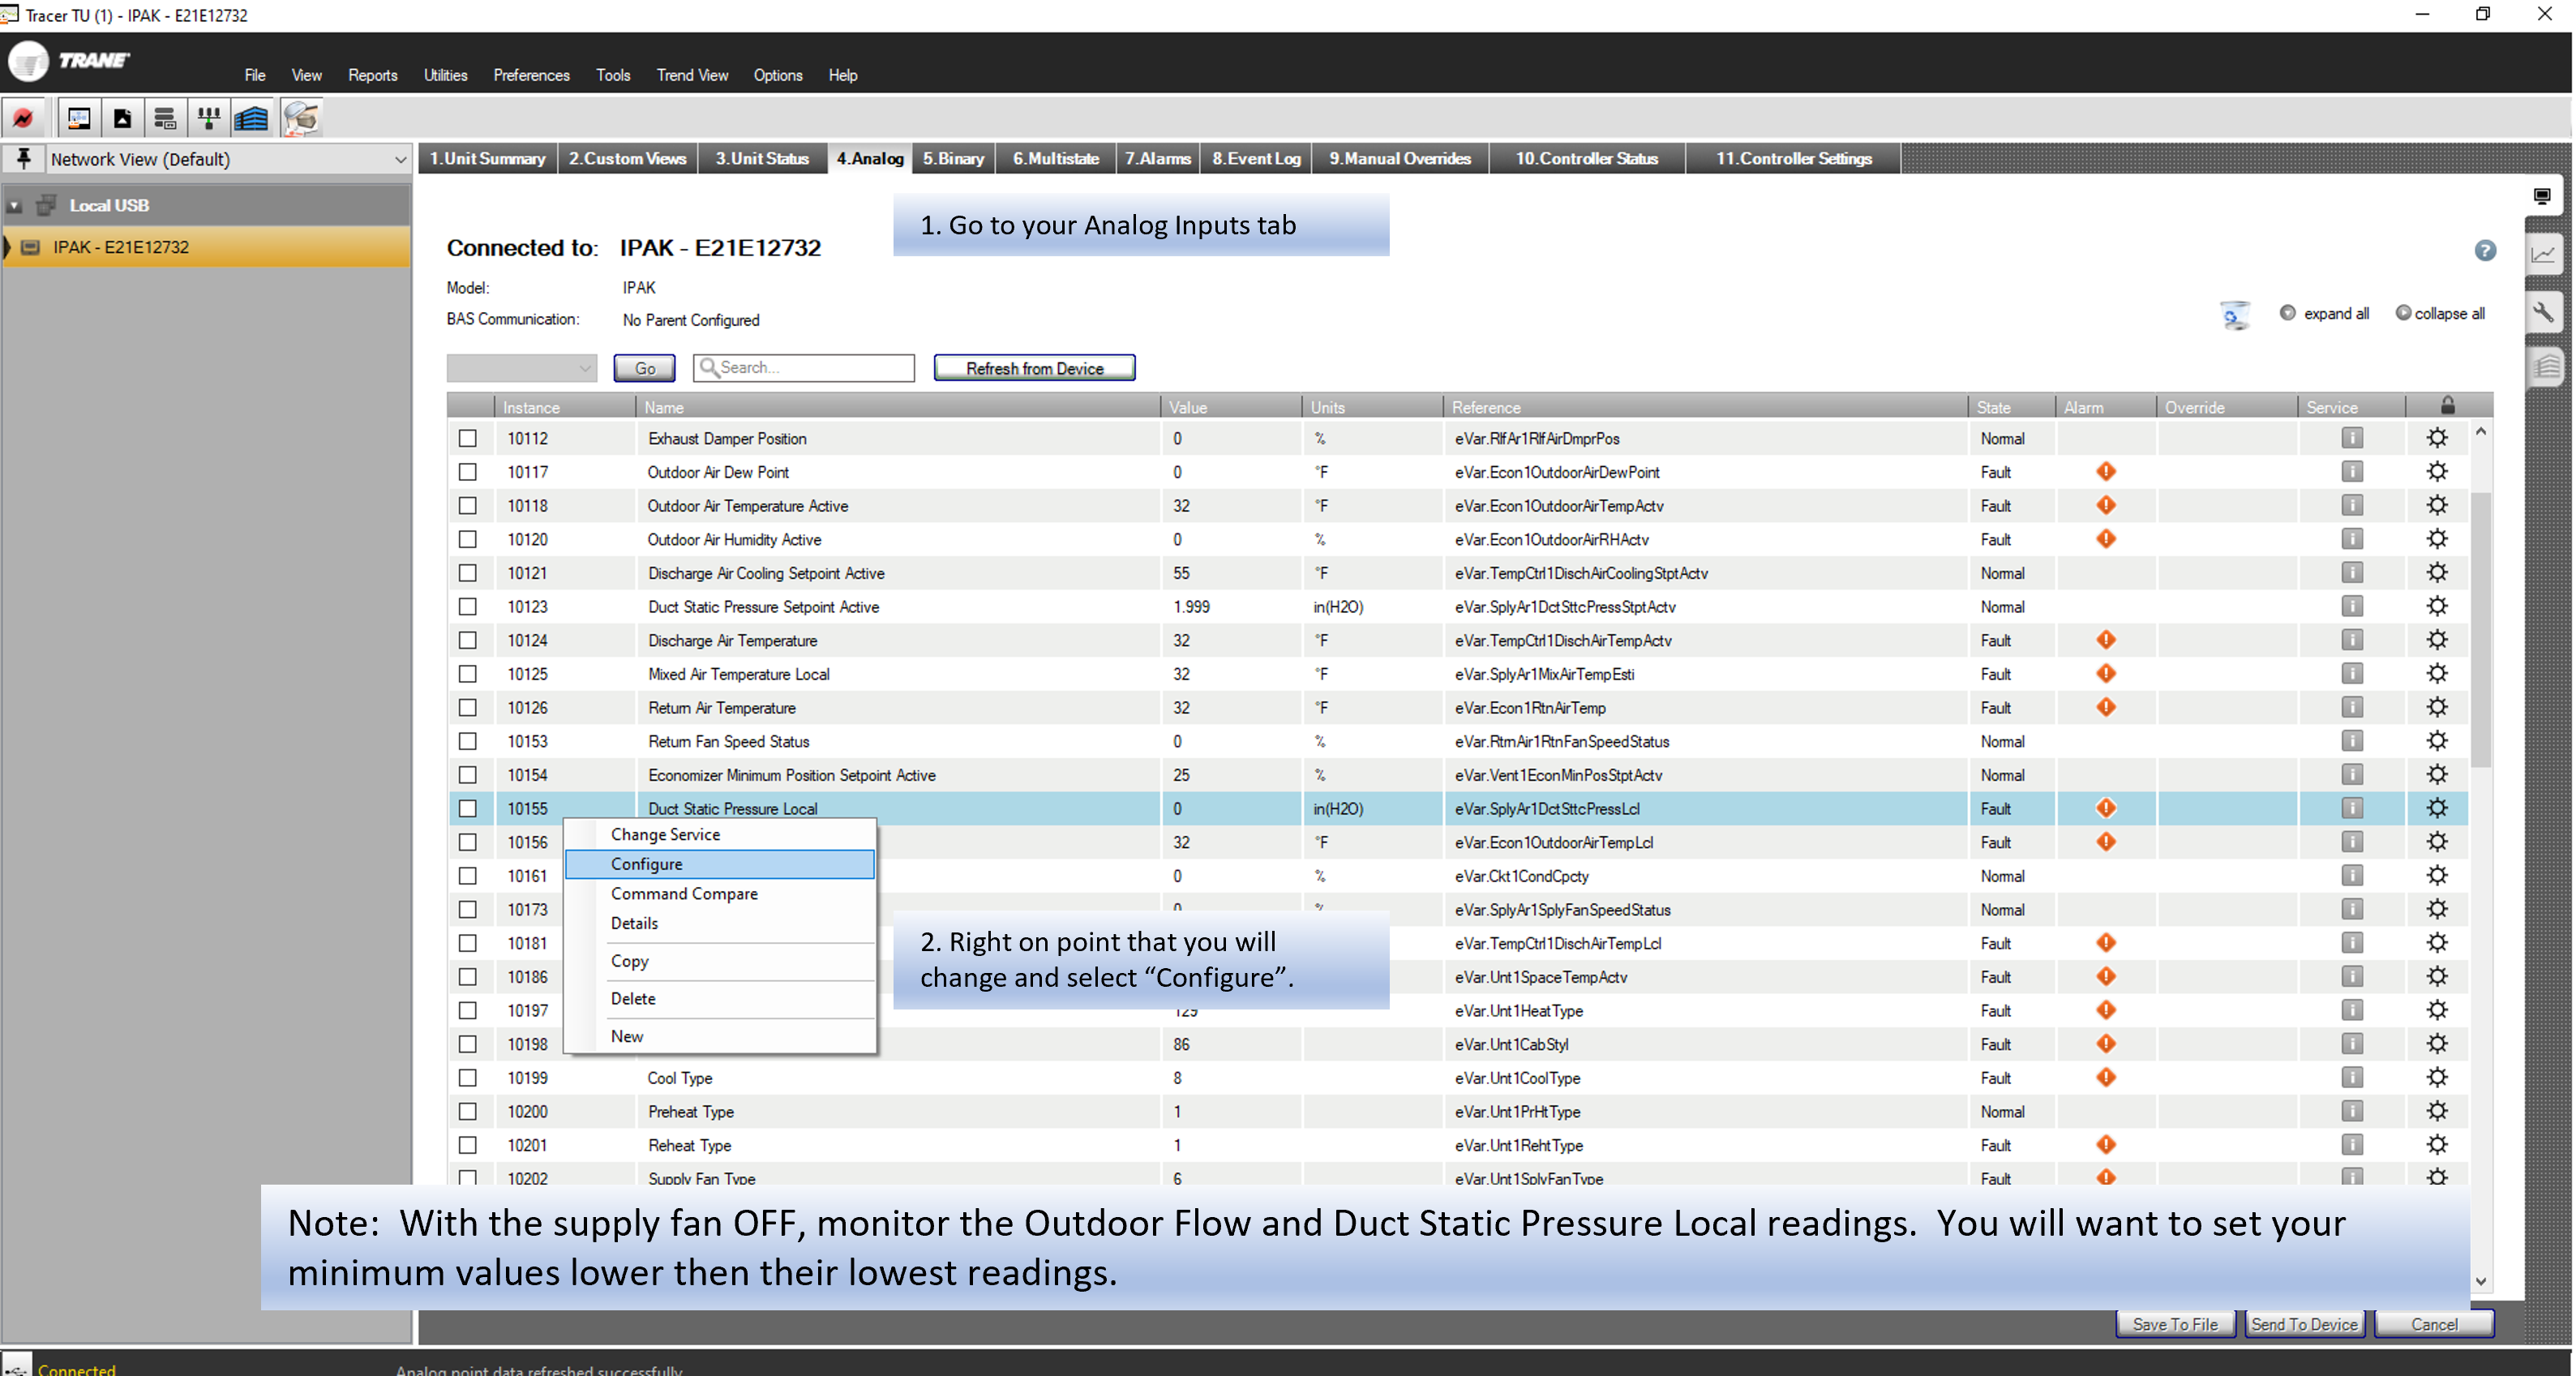This screenshot has width=2576, height=1376.
Task: Expand the IPAK - E21E12732 tree node
Action: [8, 247]
